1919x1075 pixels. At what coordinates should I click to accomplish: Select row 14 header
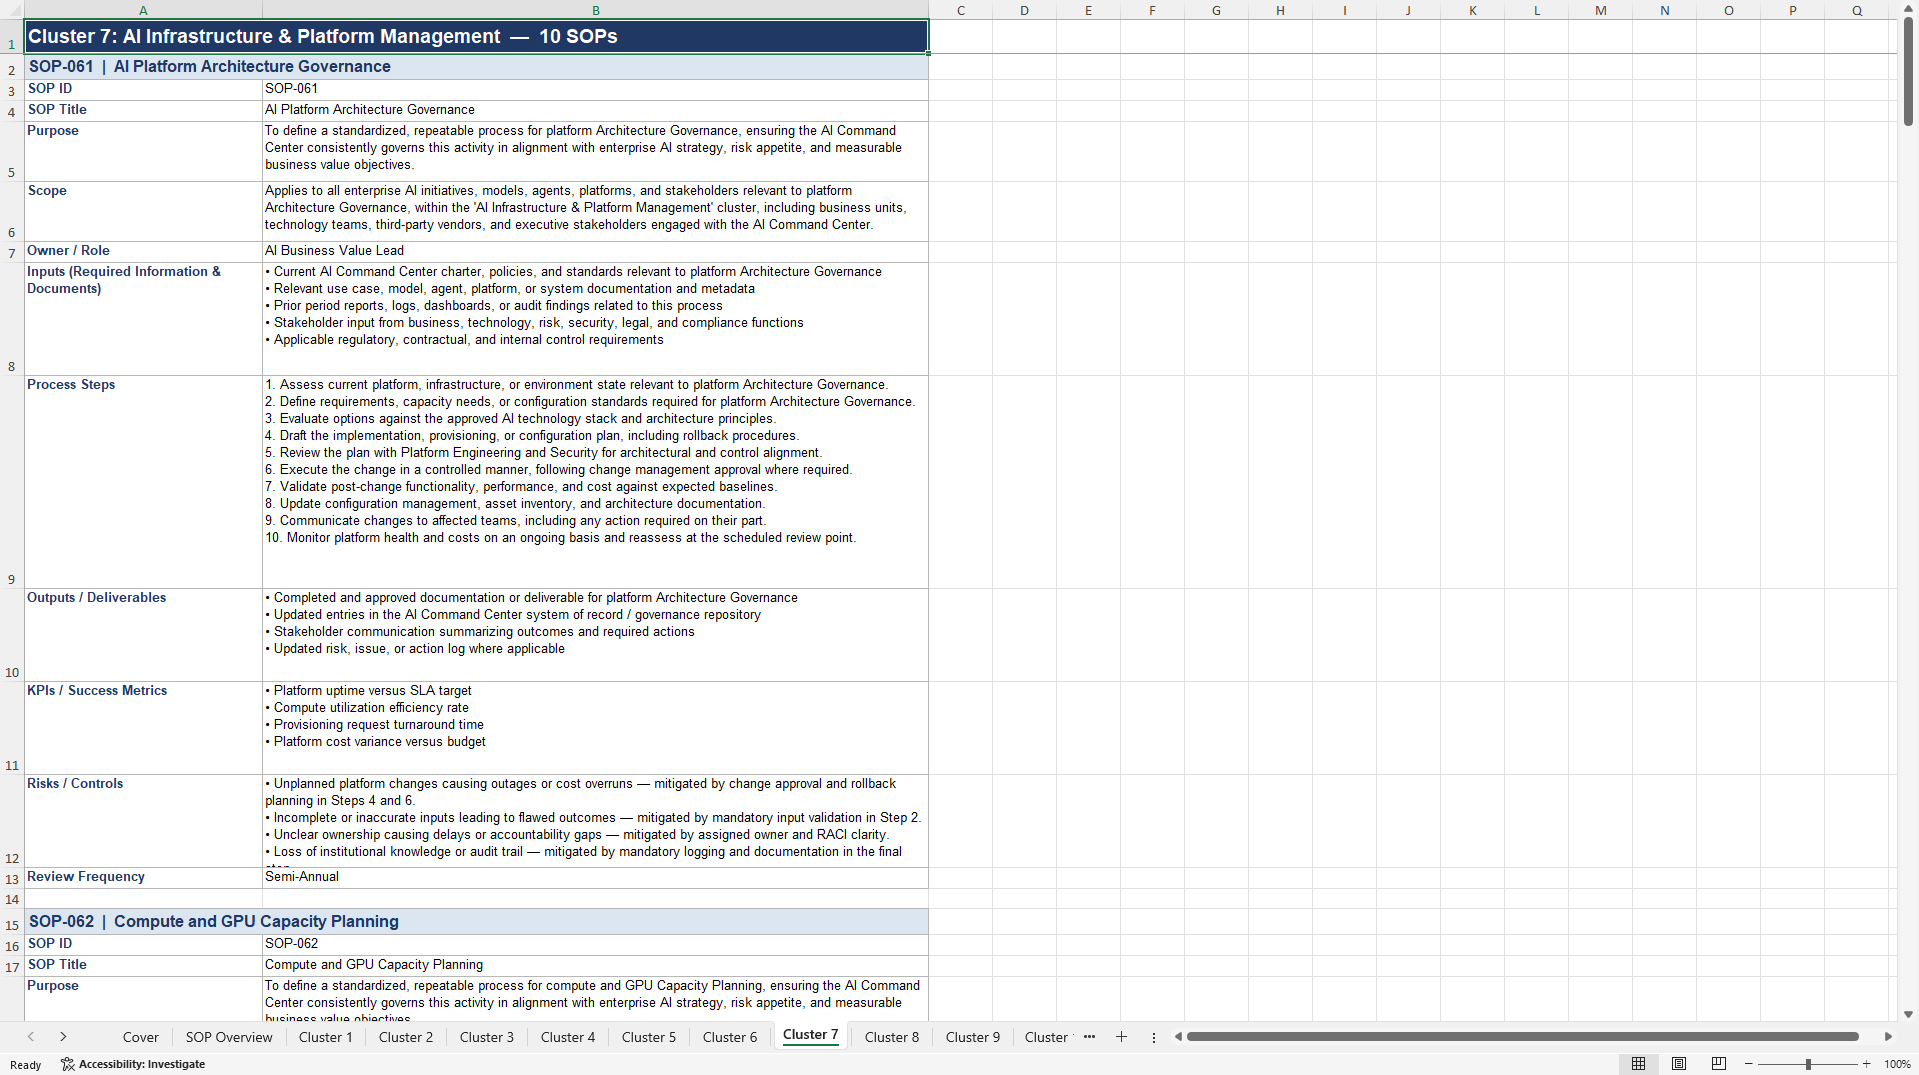click(x=12, y=899)
